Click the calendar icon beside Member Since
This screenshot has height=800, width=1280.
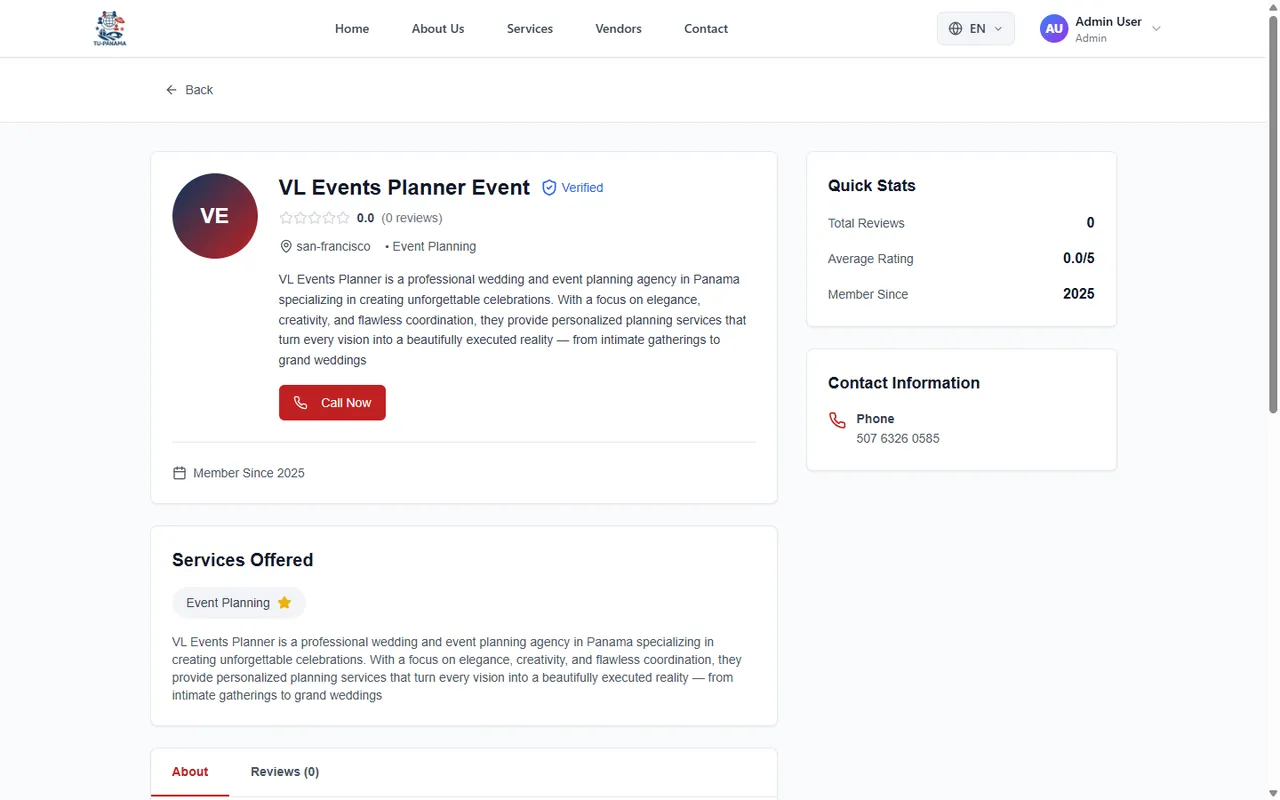coord(180,473)
